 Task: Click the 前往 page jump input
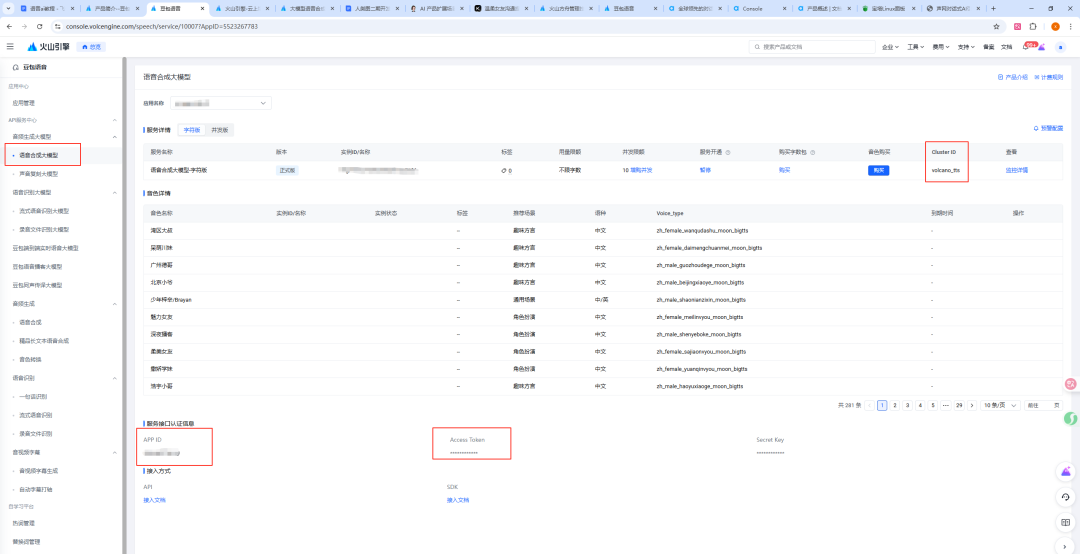click(x=1043, y=405)
